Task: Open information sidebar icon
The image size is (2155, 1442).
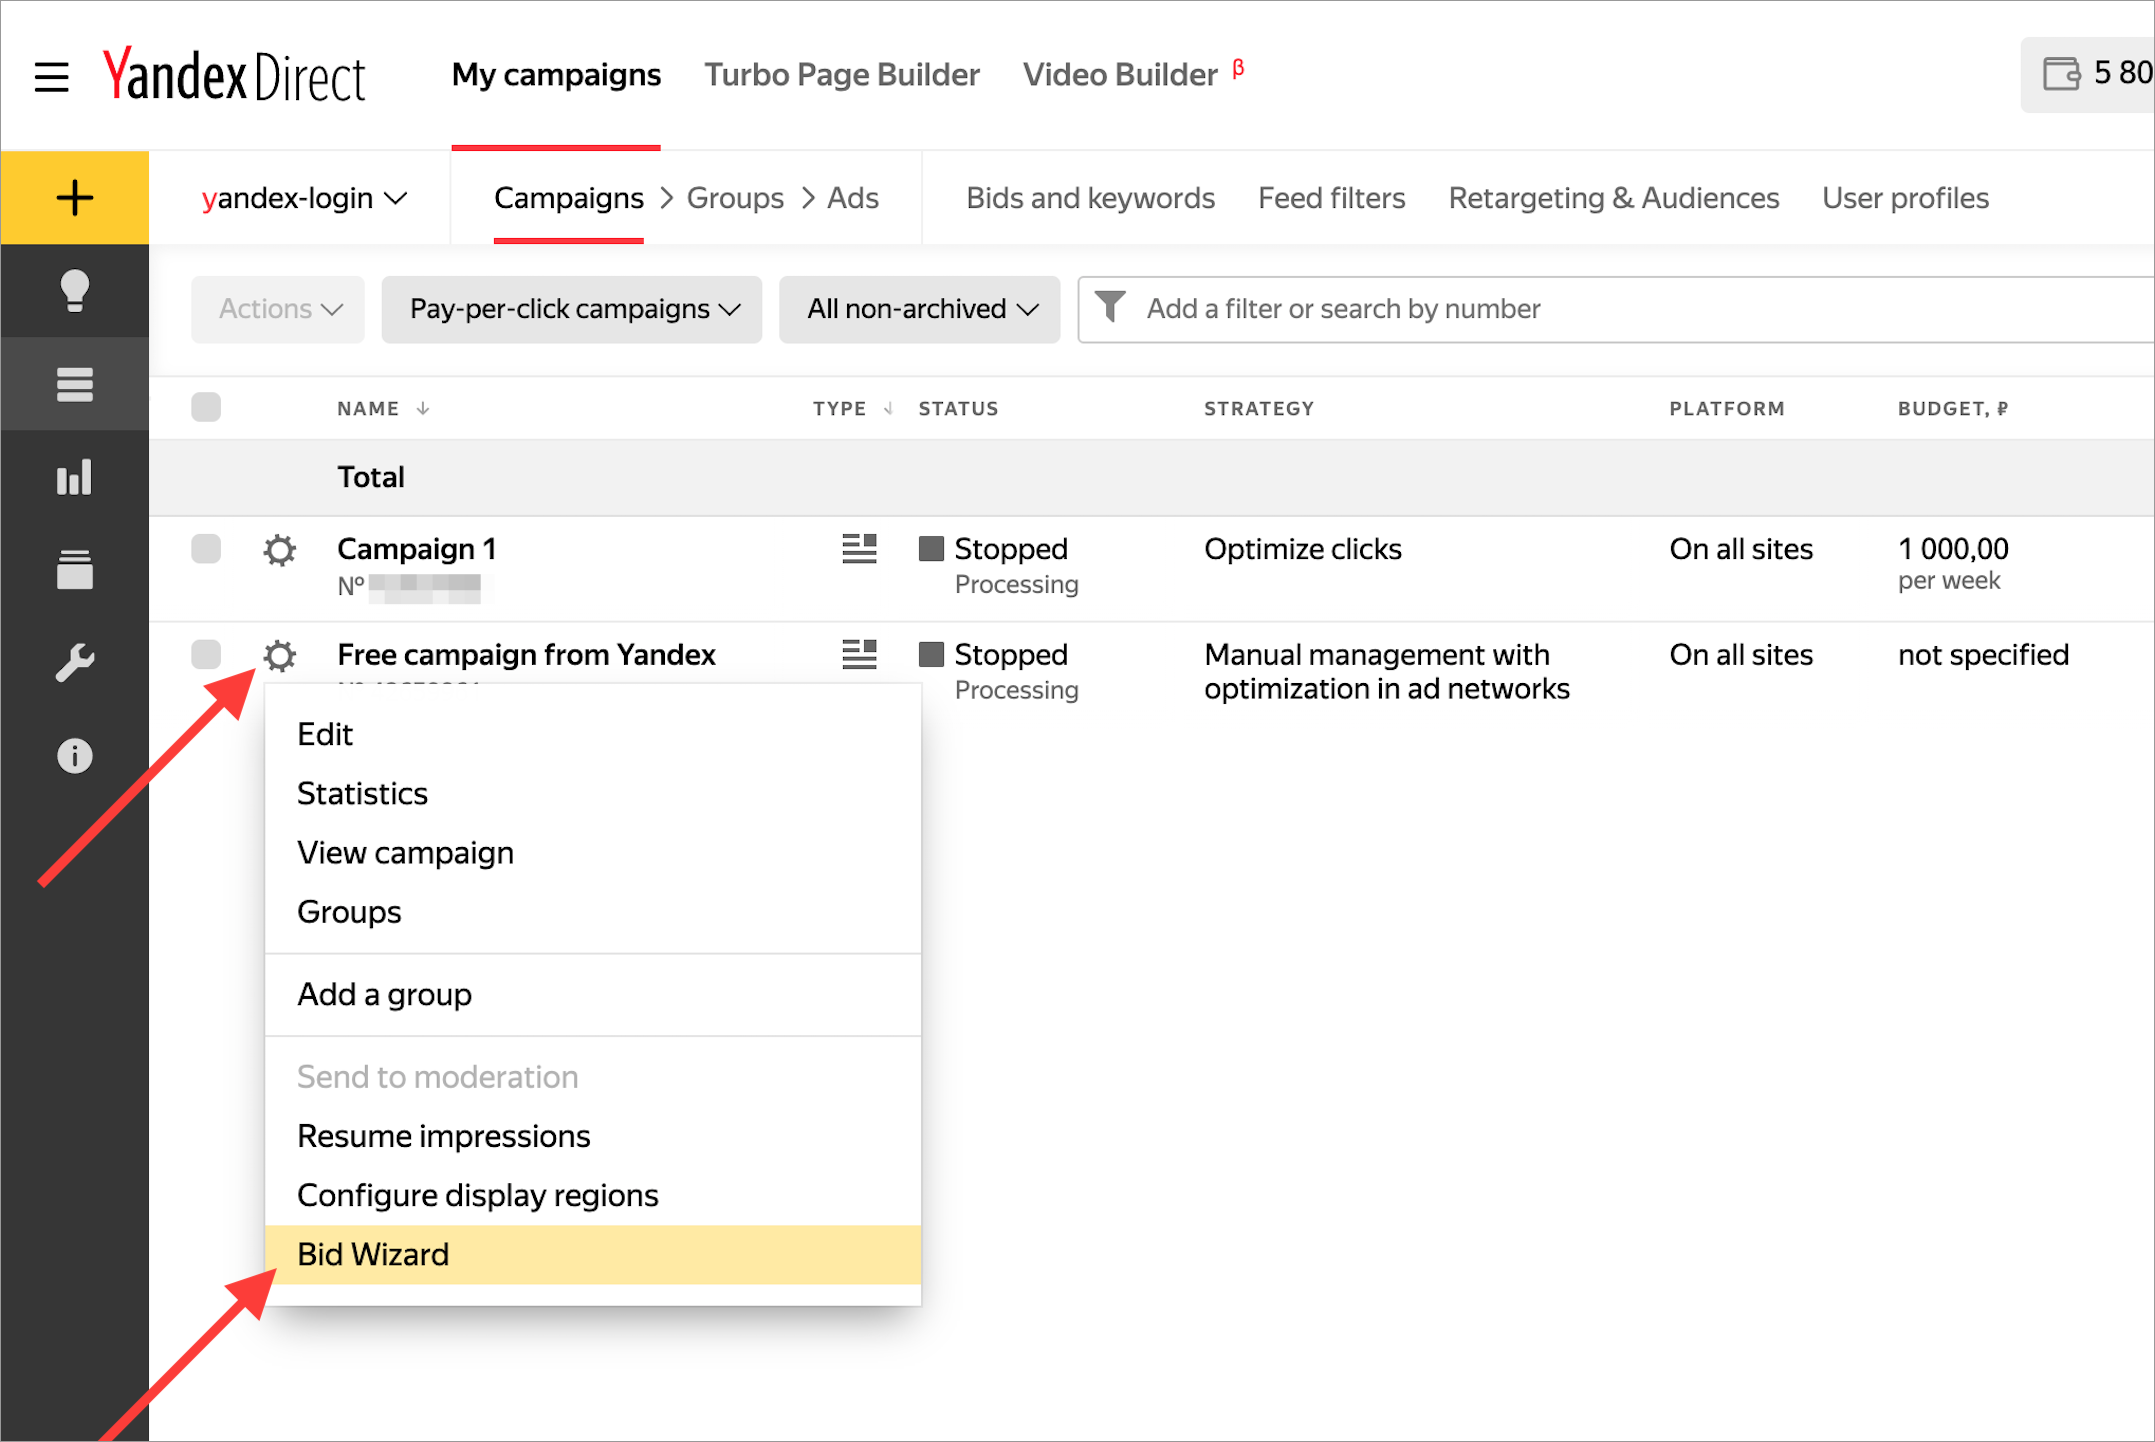Action: 75,756
